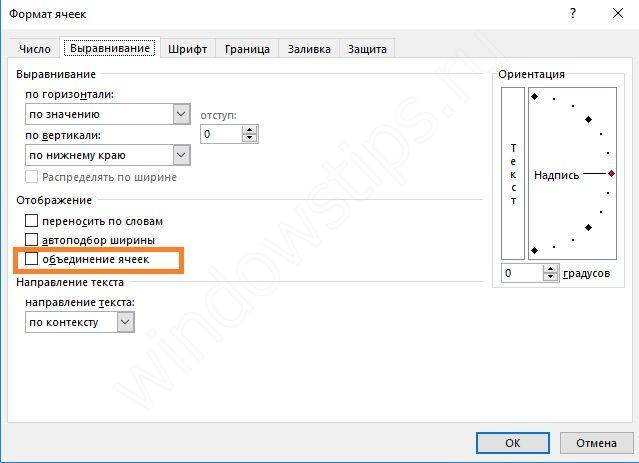The width and height of the screenshot is (639, 463).
Task: Open направление текста dropdown
Action: point(125,322)
